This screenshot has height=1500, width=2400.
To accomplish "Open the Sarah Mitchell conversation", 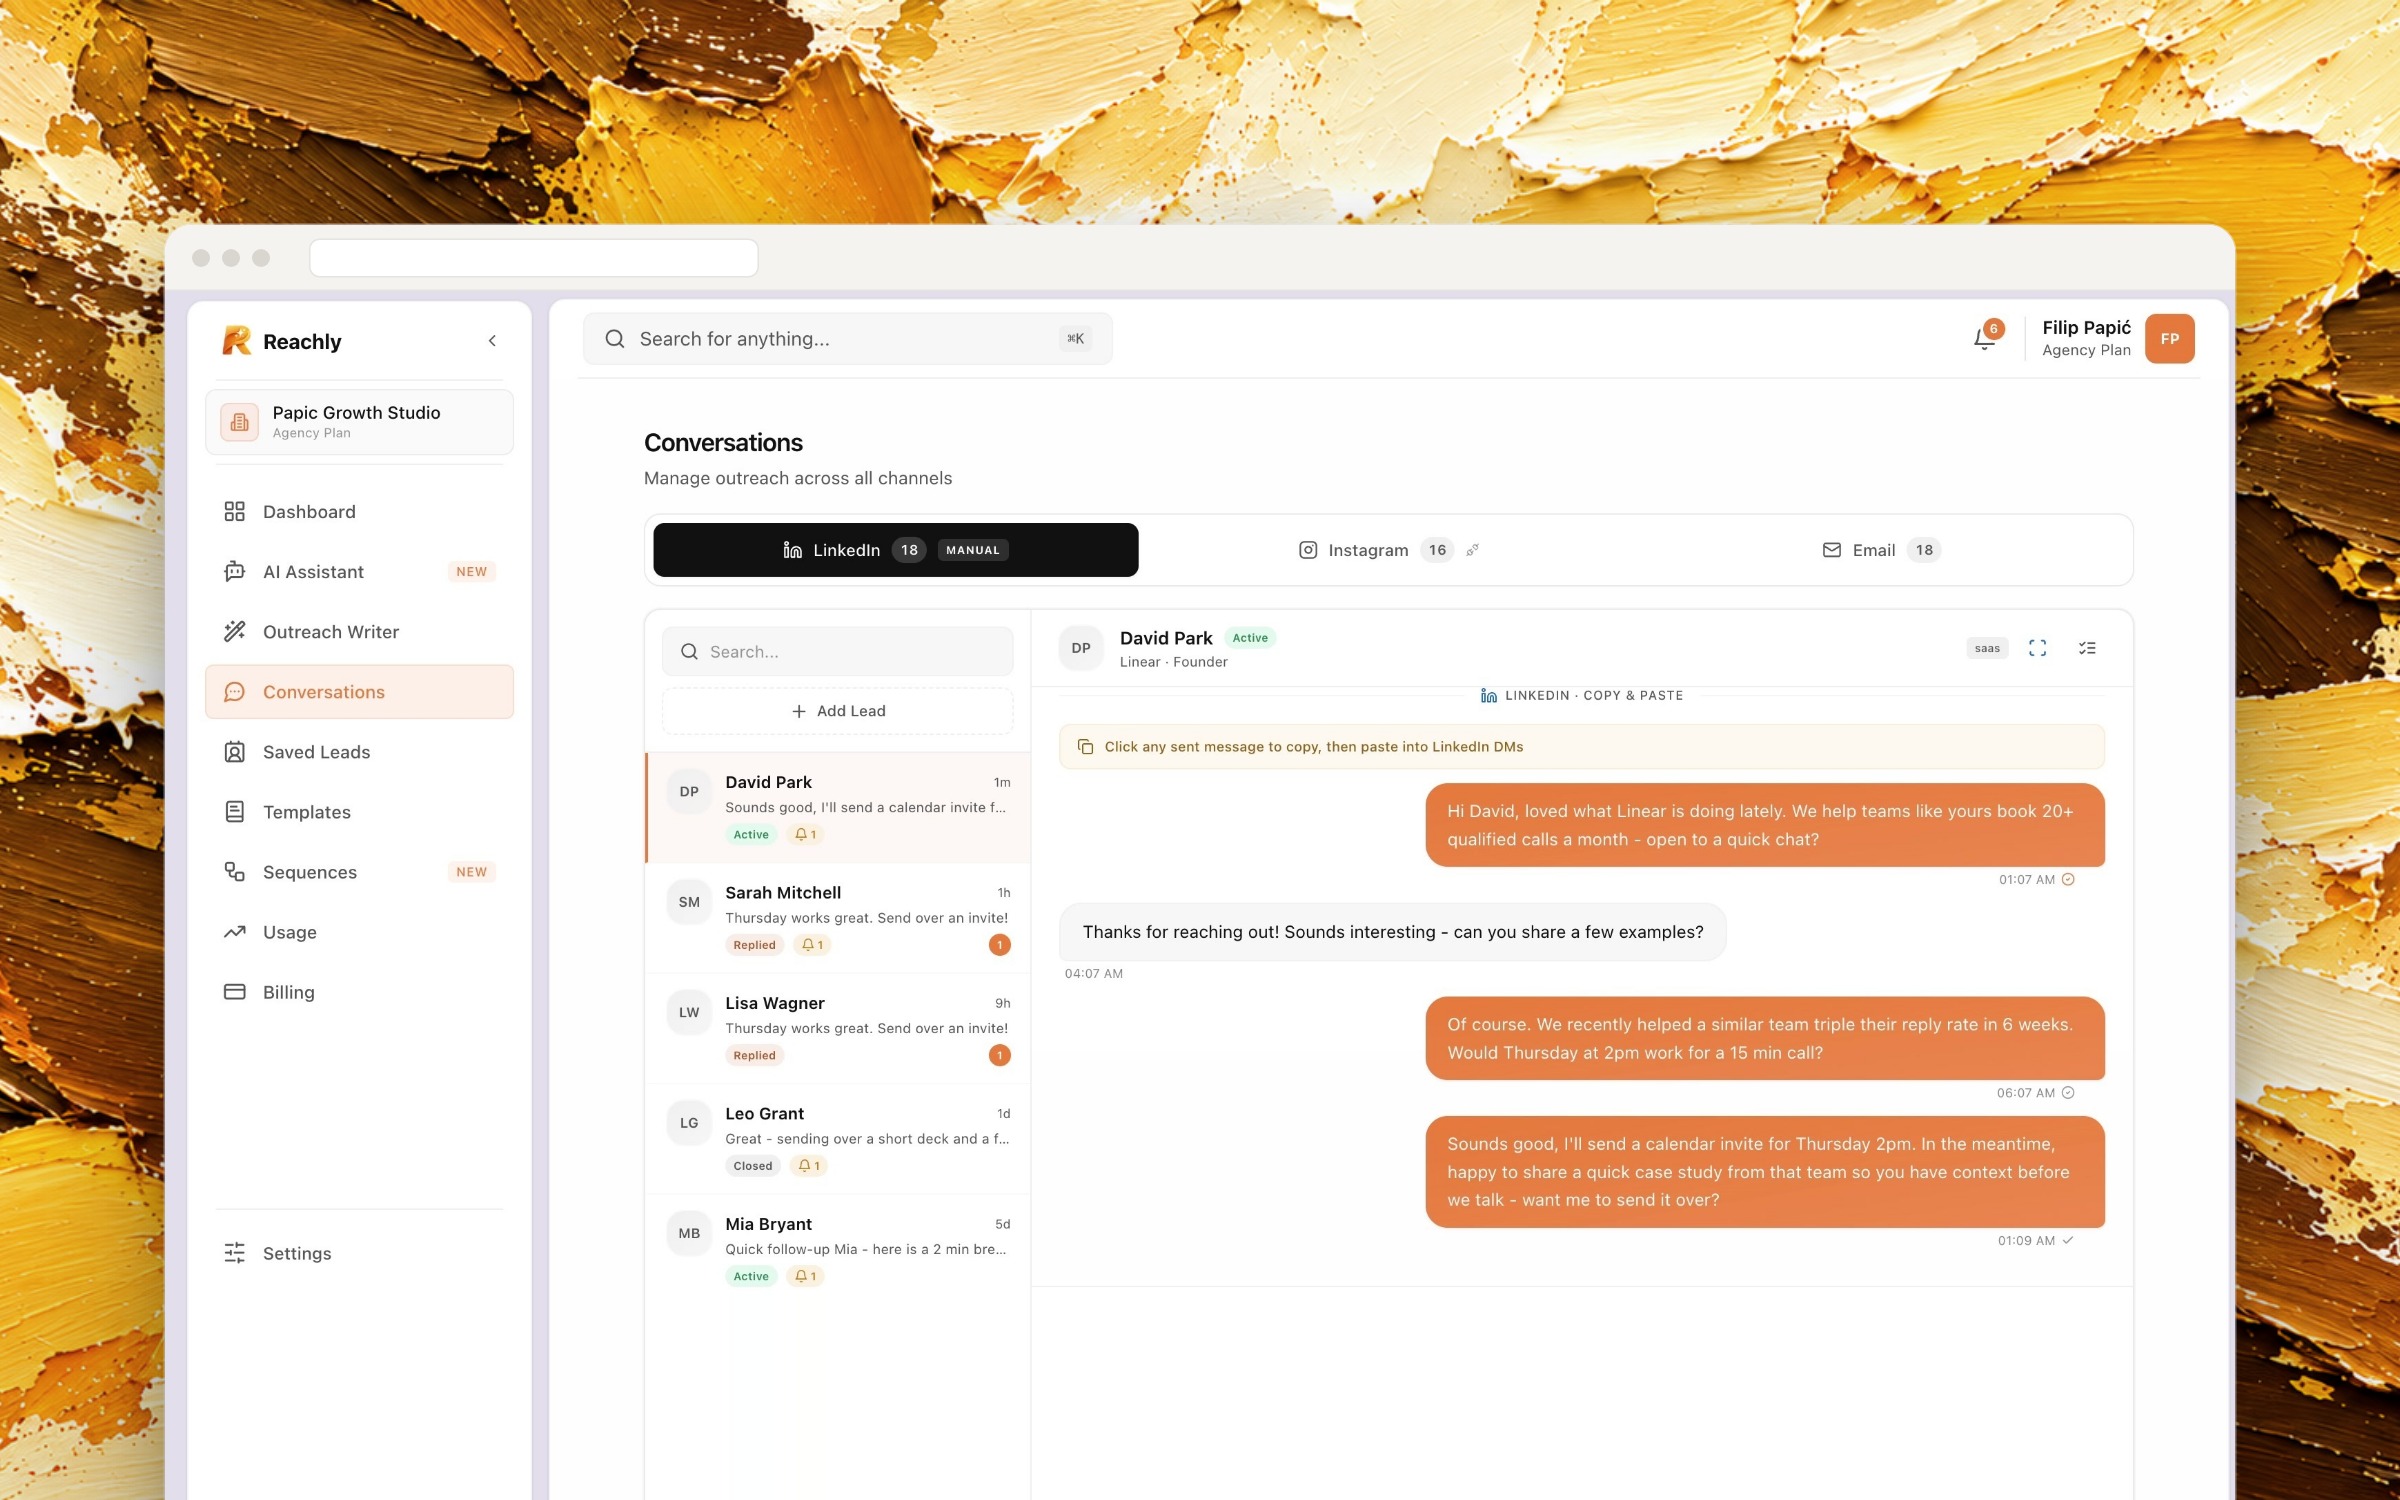I will (x=838, y=918).
